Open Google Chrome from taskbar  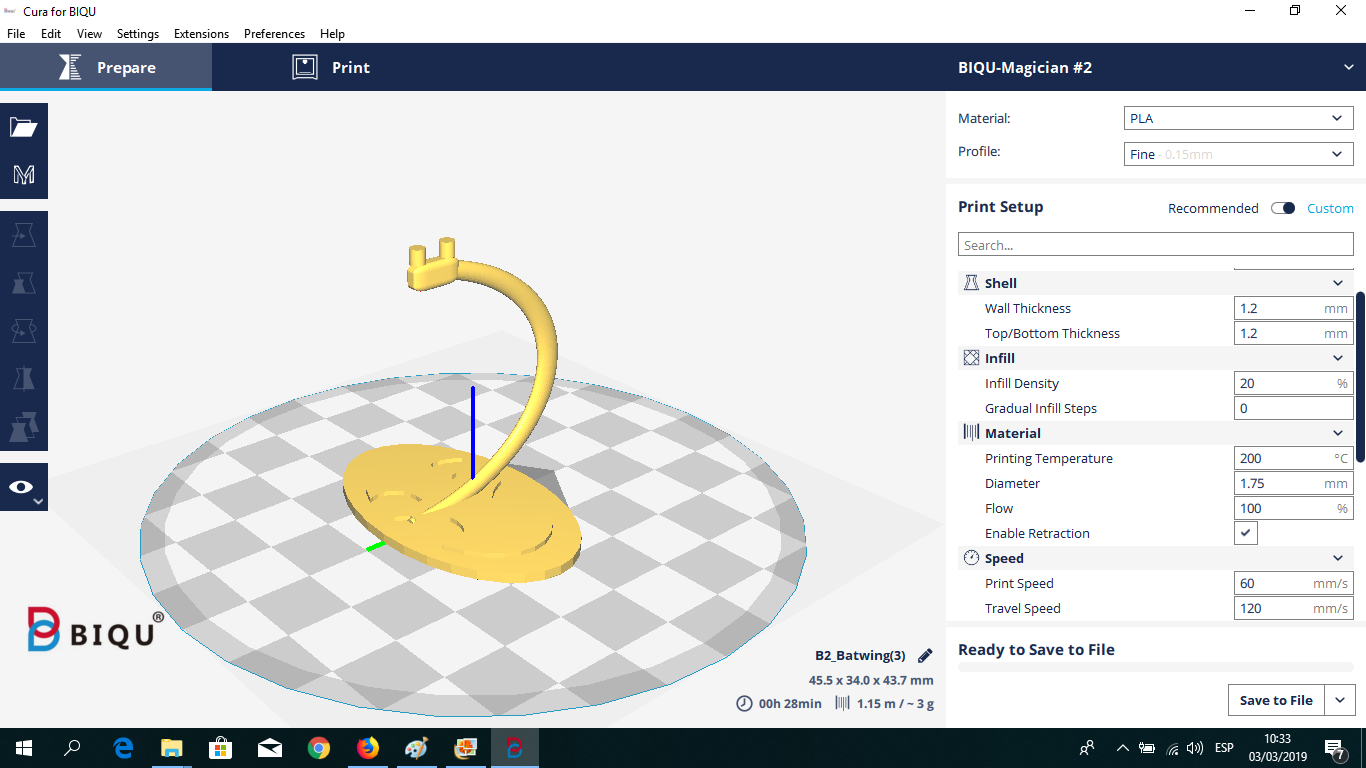point(319,748)
